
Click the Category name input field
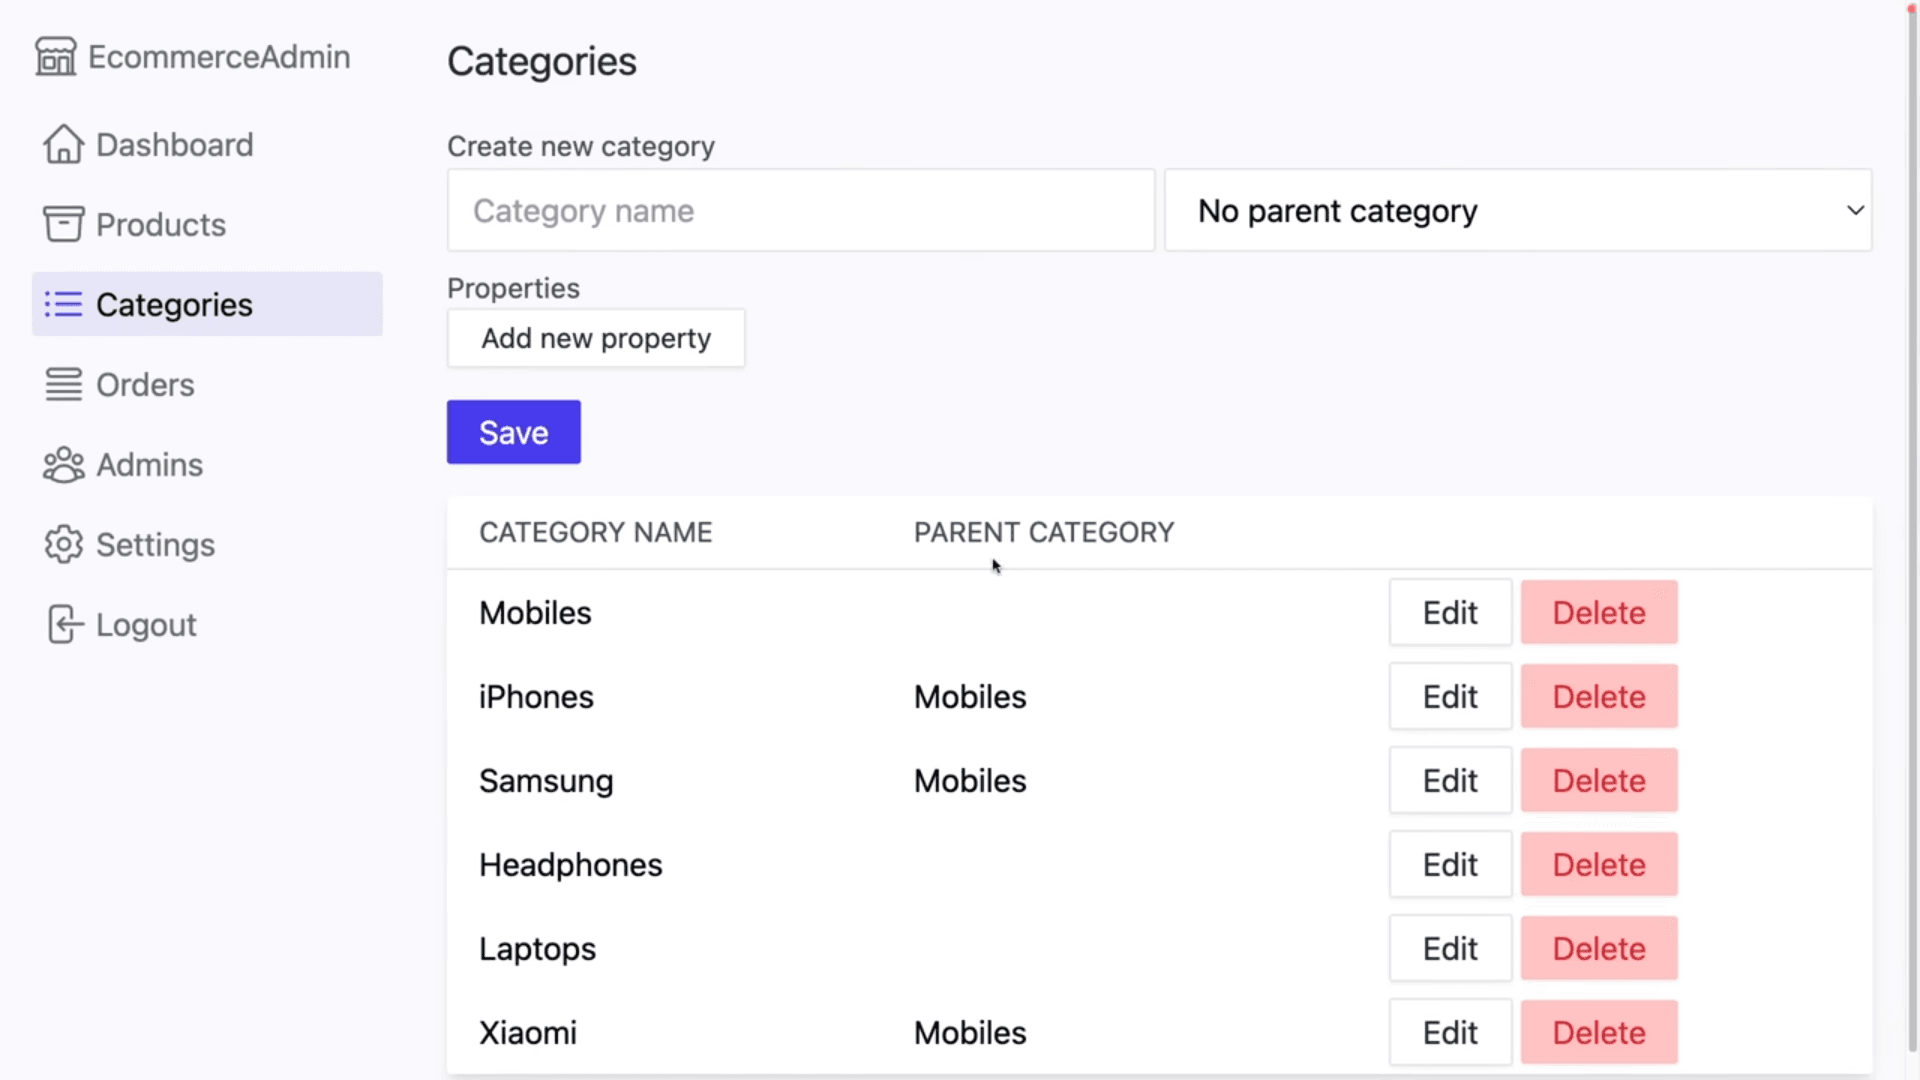click(x=800, y=210)
